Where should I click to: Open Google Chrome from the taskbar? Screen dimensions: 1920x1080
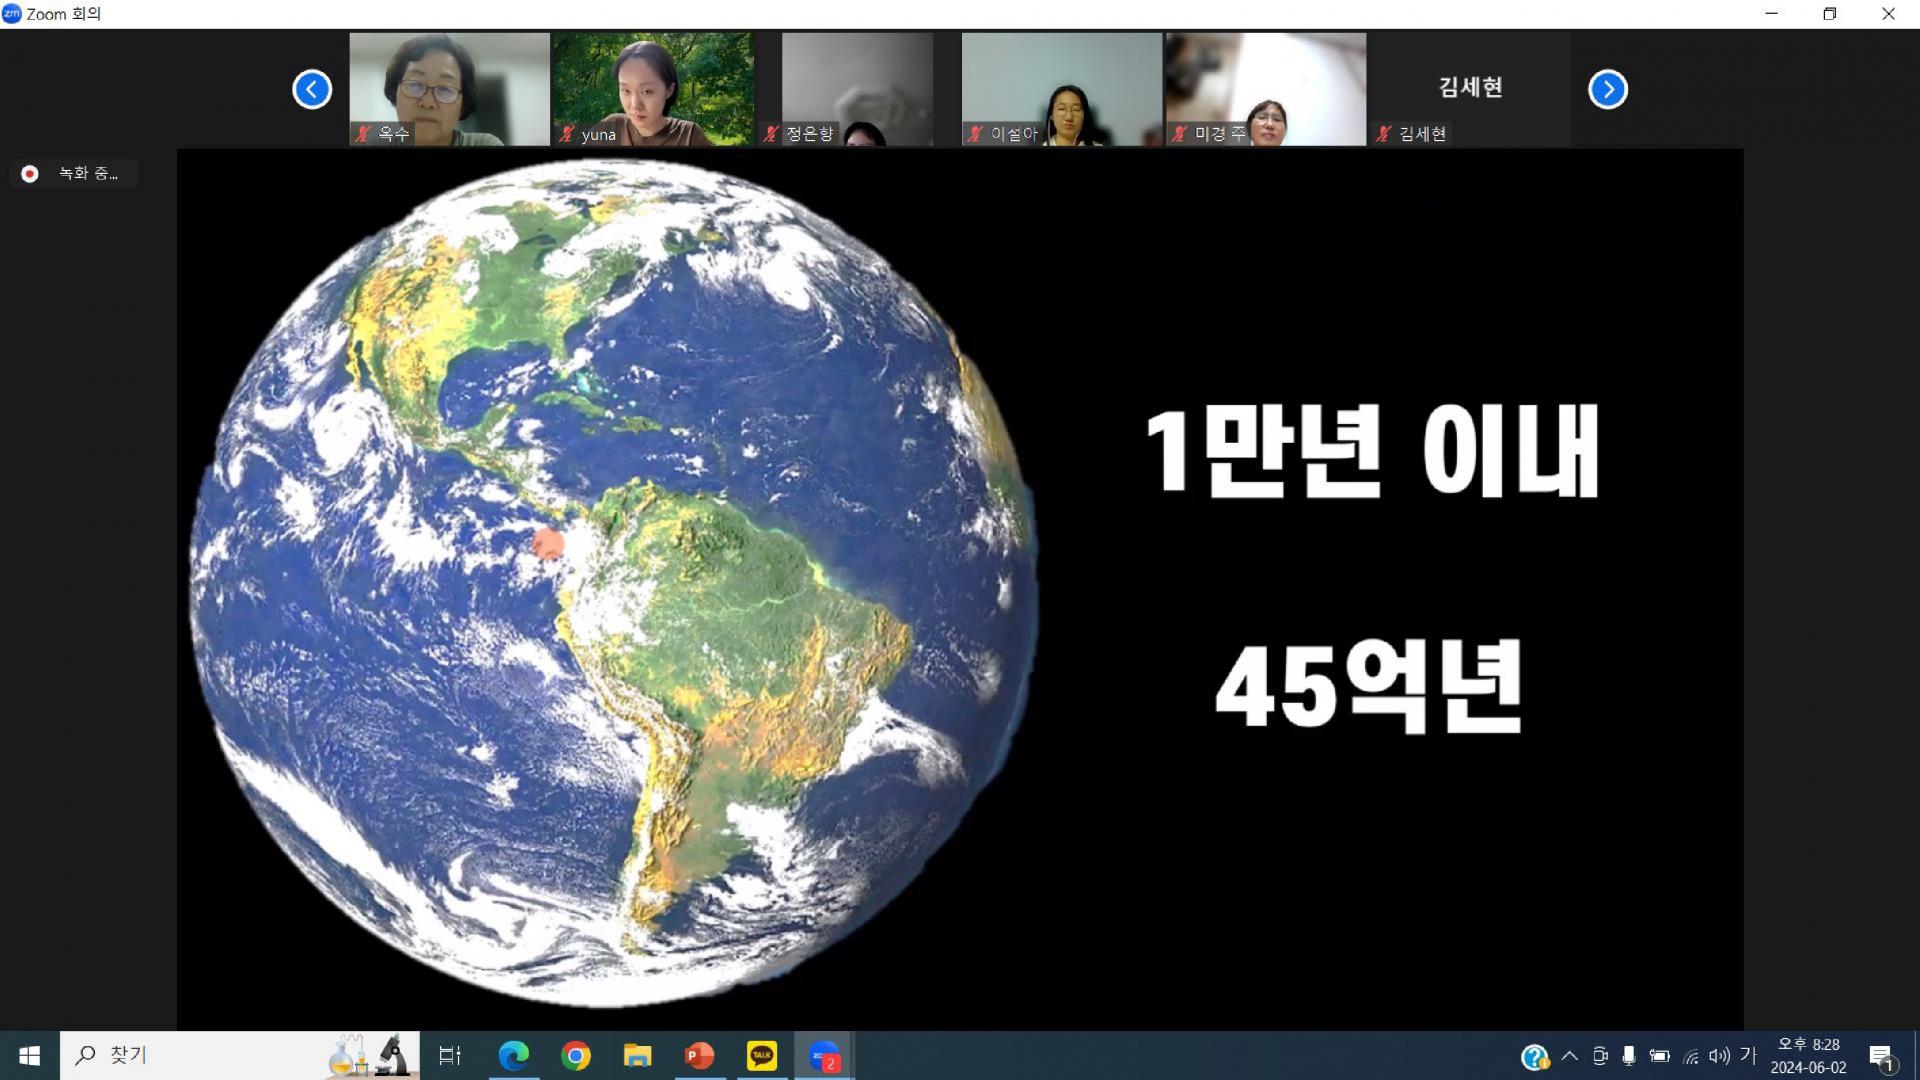click(x=576, y=1055)
